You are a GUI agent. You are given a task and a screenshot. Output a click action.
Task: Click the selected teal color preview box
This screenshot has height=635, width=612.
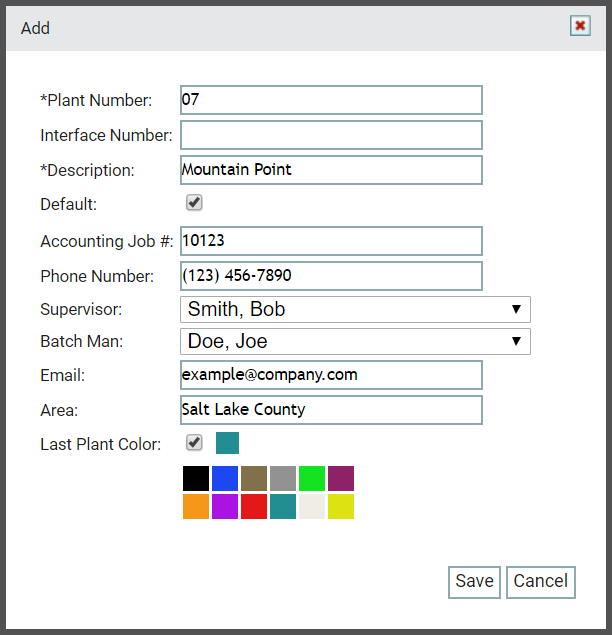227,443
